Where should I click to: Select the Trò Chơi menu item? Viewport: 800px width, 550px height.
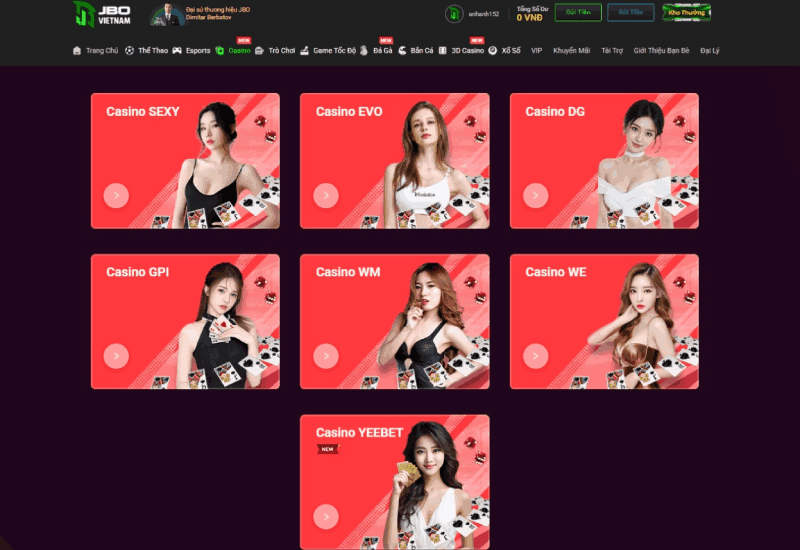(x=281, y=50)
